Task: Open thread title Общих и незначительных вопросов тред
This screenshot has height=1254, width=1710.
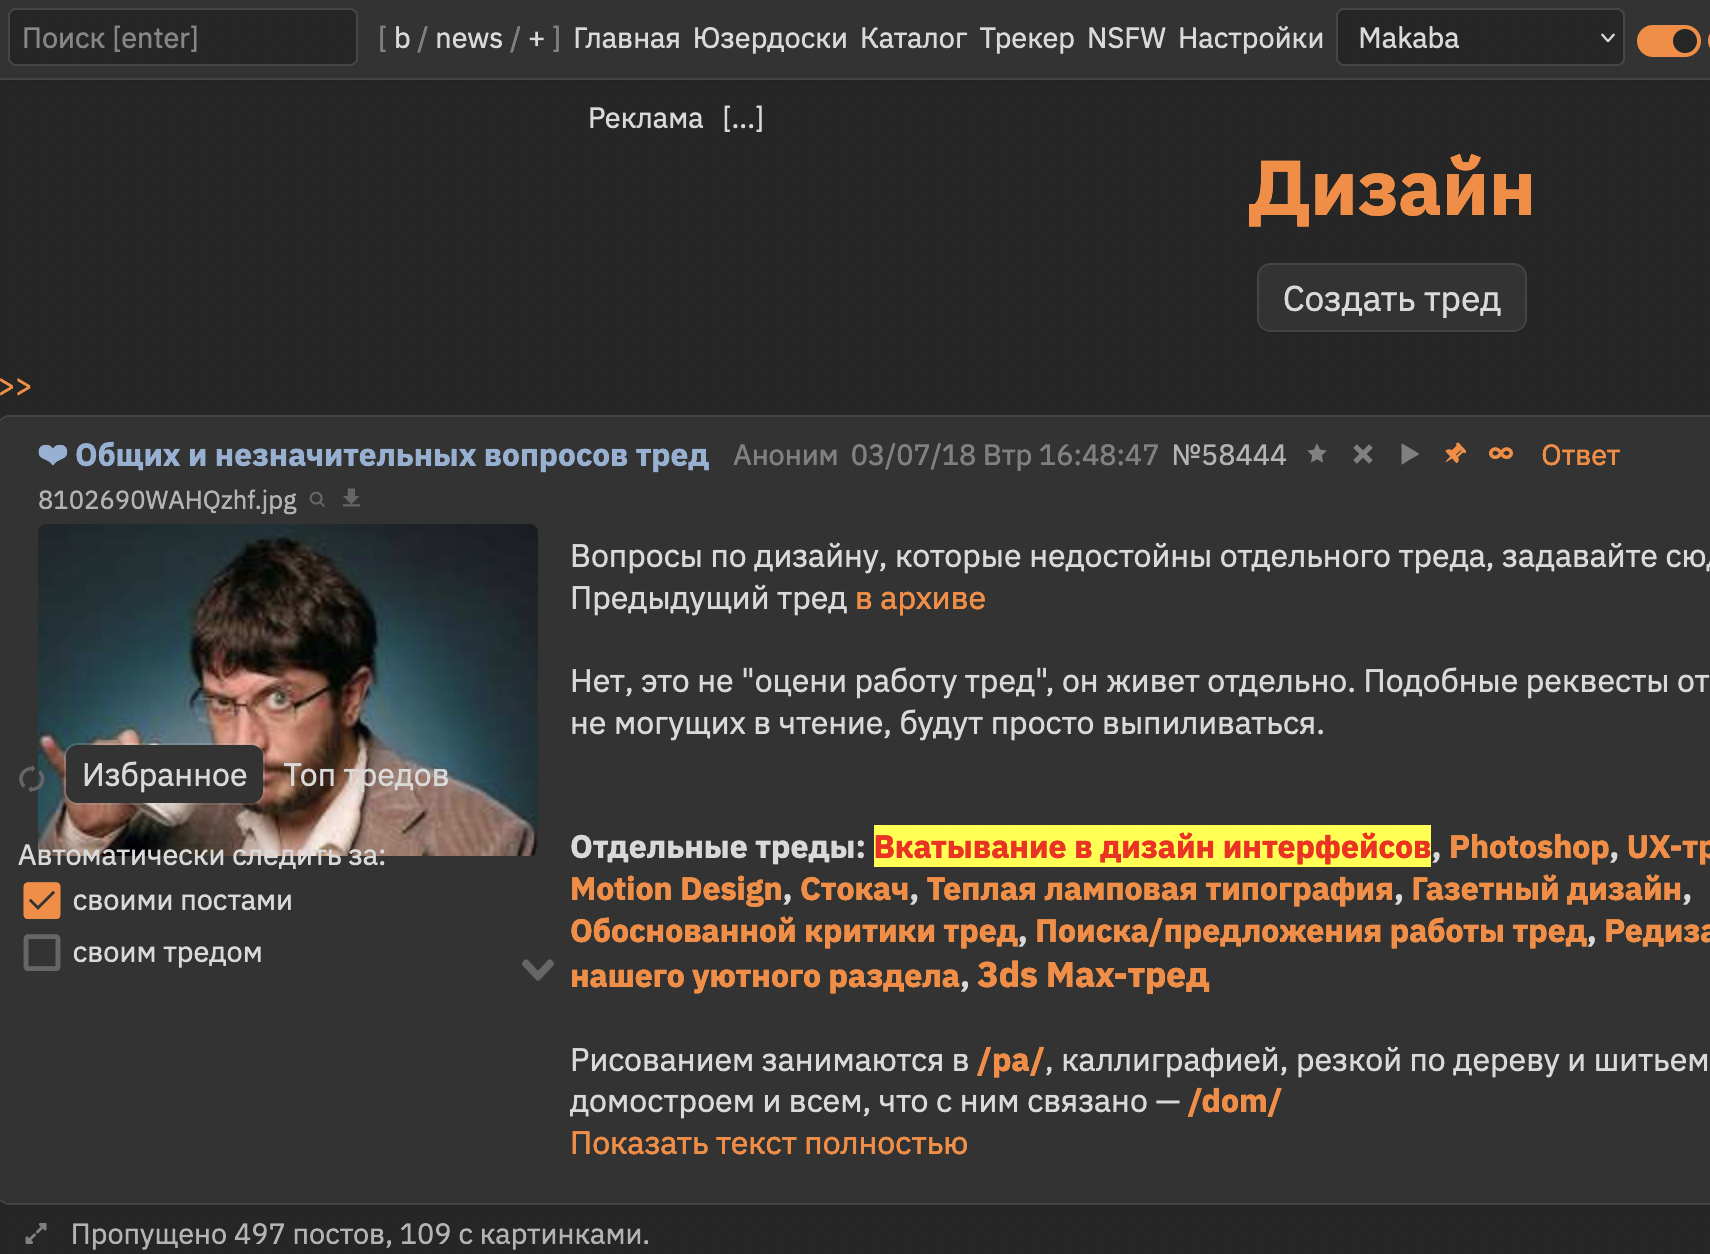Action: pyautogui.click(x=392, y=455)
